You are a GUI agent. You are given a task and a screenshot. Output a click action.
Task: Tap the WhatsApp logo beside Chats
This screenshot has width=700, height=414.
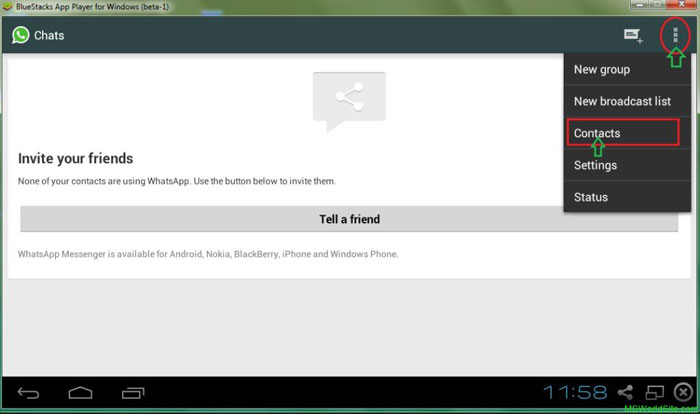21,35
